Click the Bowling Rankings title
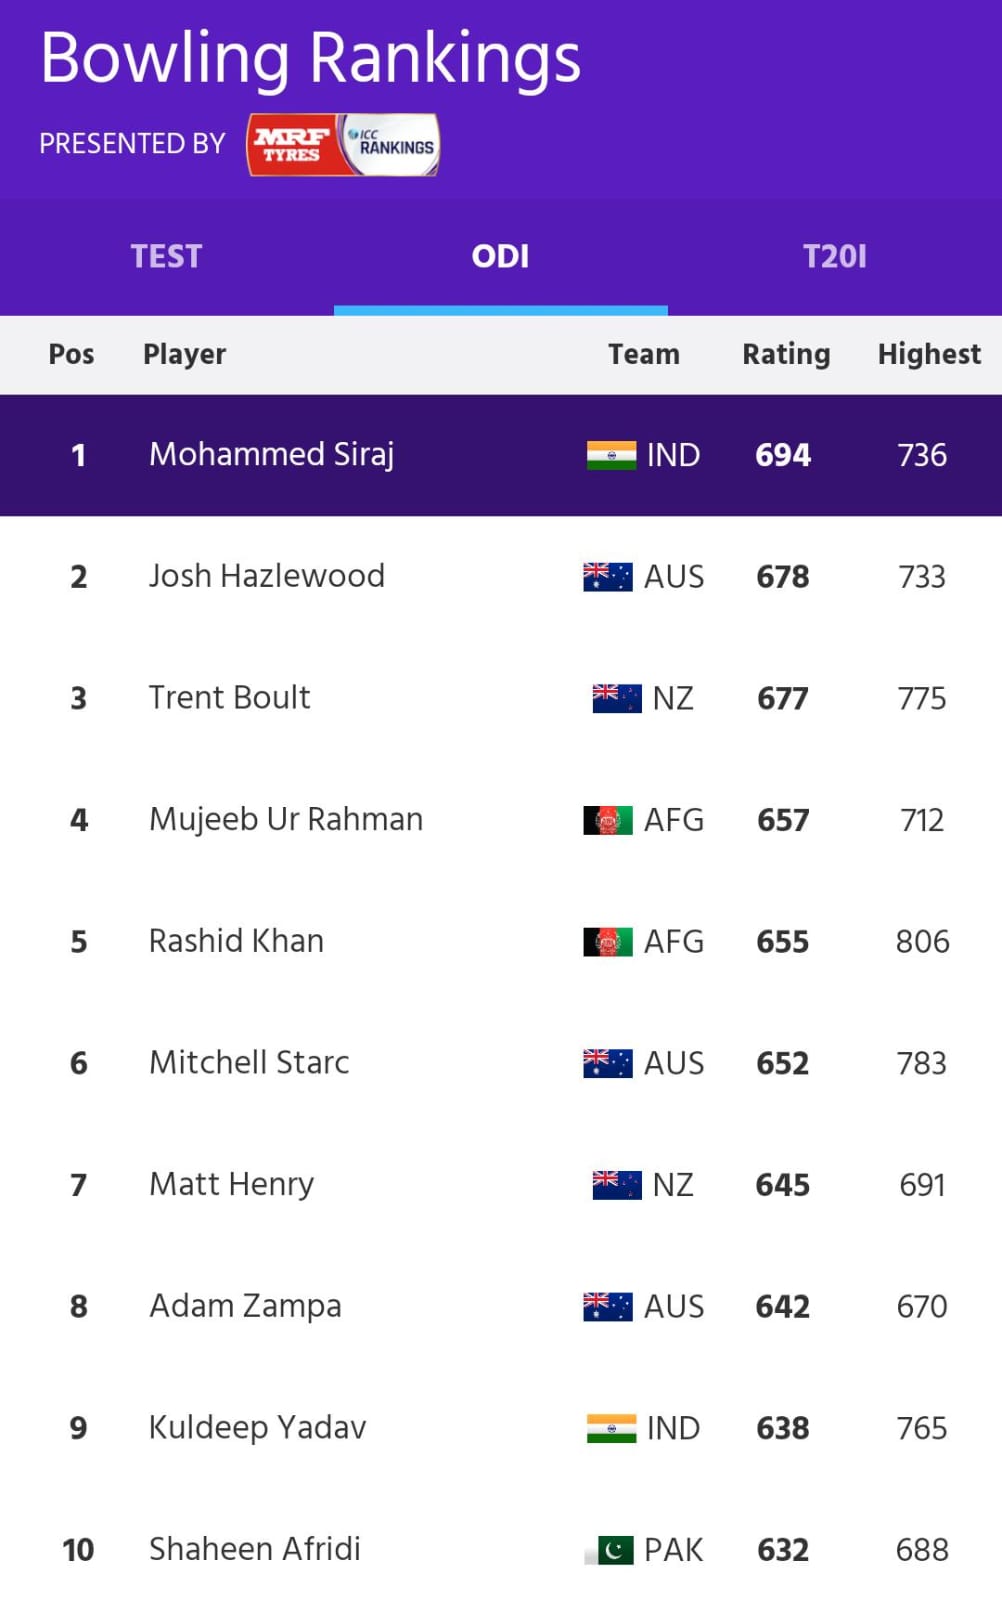This screenshot has width=1002, height=1600. pos(310,58)
